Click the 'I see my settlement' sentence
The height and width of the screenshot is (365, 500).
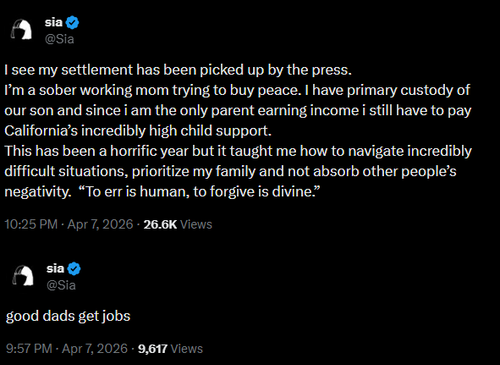178,70
